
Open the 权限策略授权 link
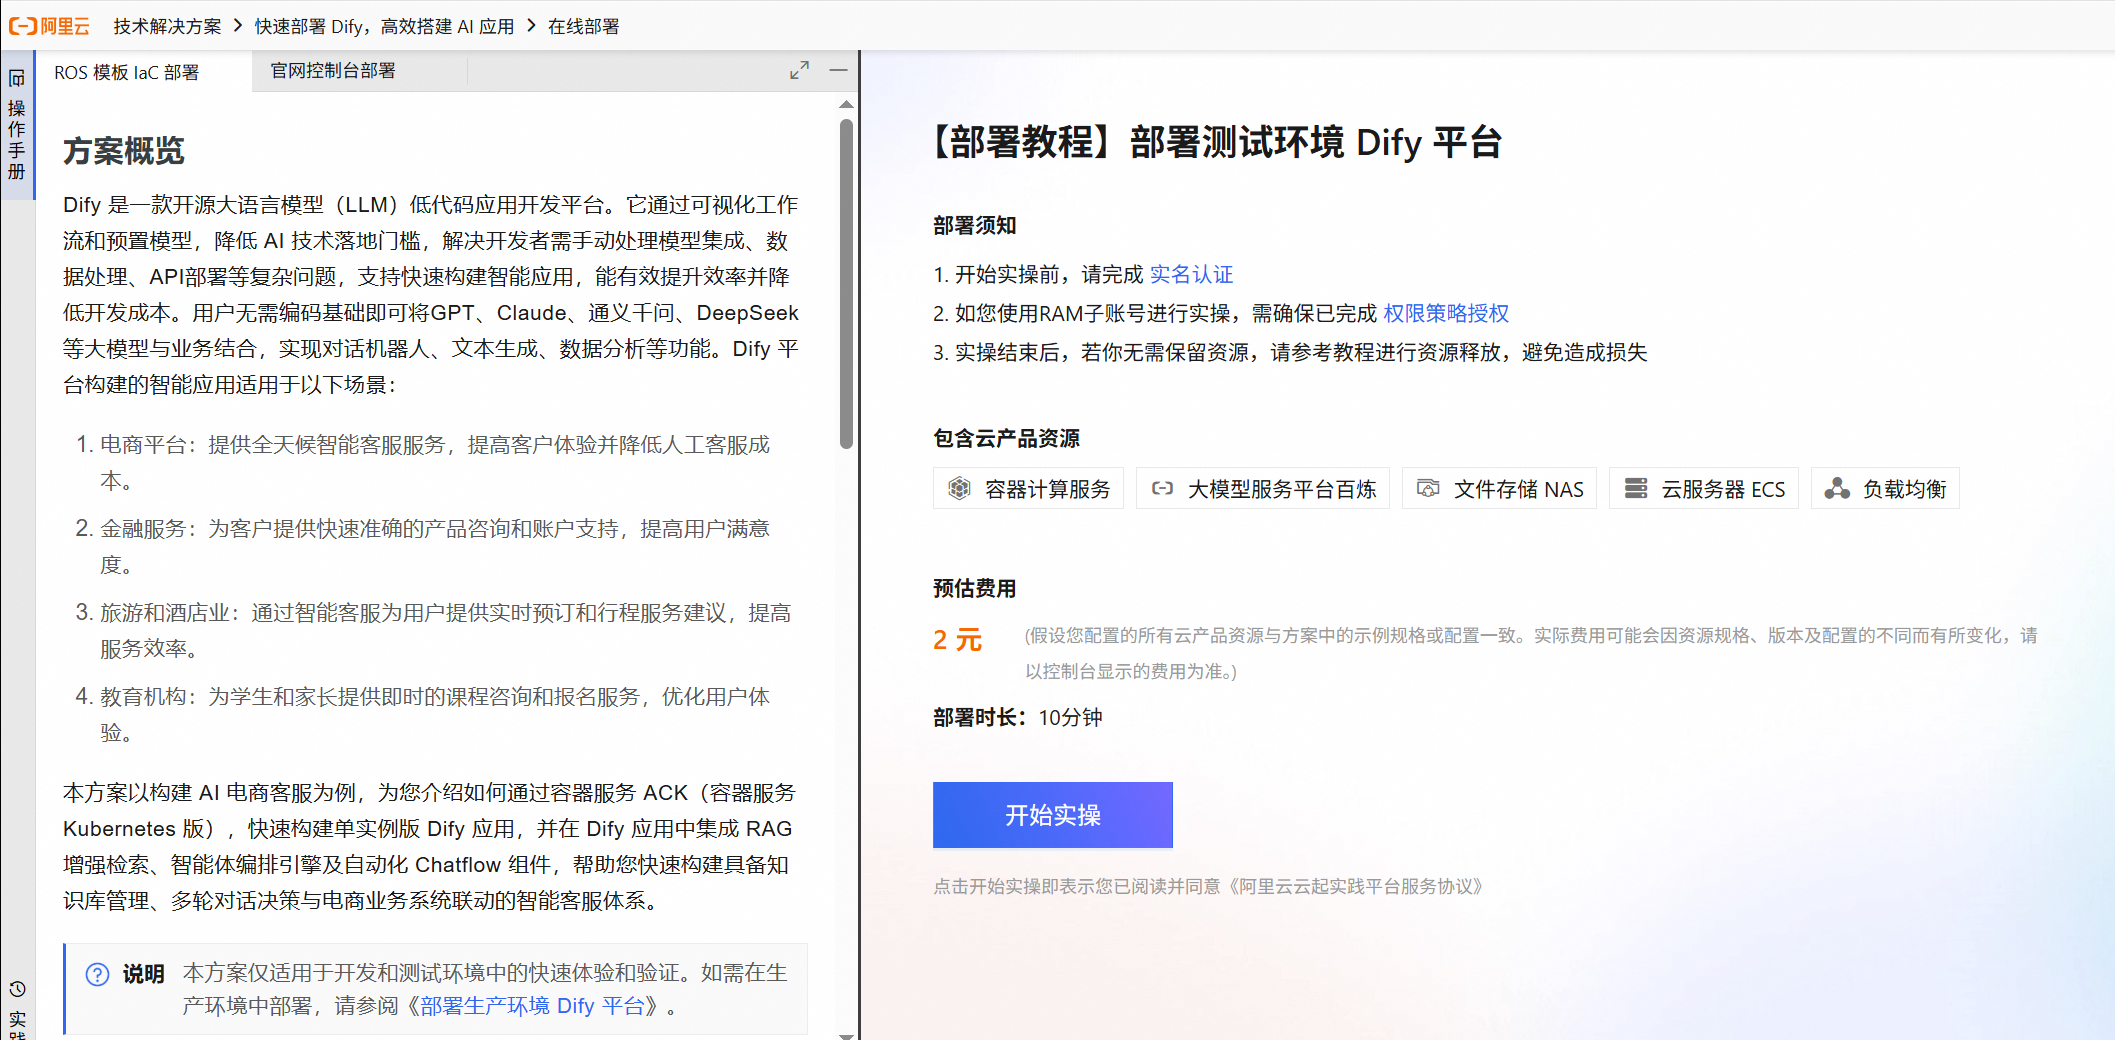(1446, 313)
